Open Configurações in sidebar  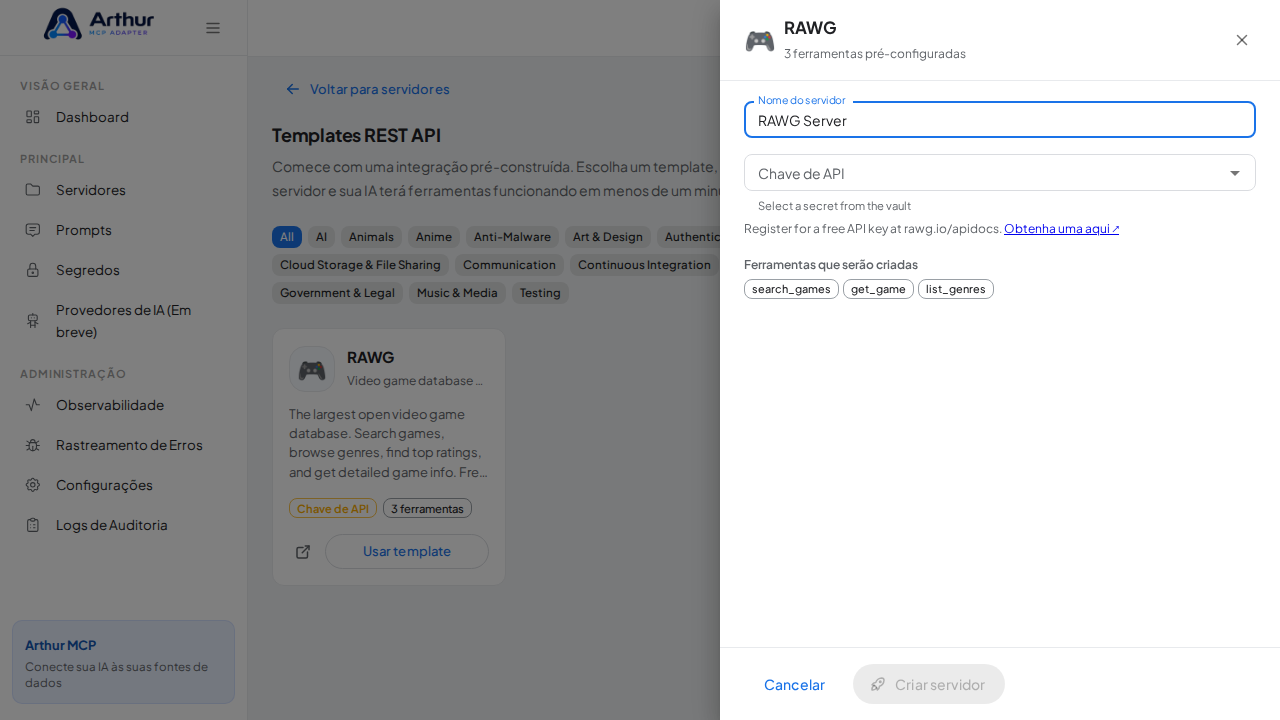(x=123, y=485)
